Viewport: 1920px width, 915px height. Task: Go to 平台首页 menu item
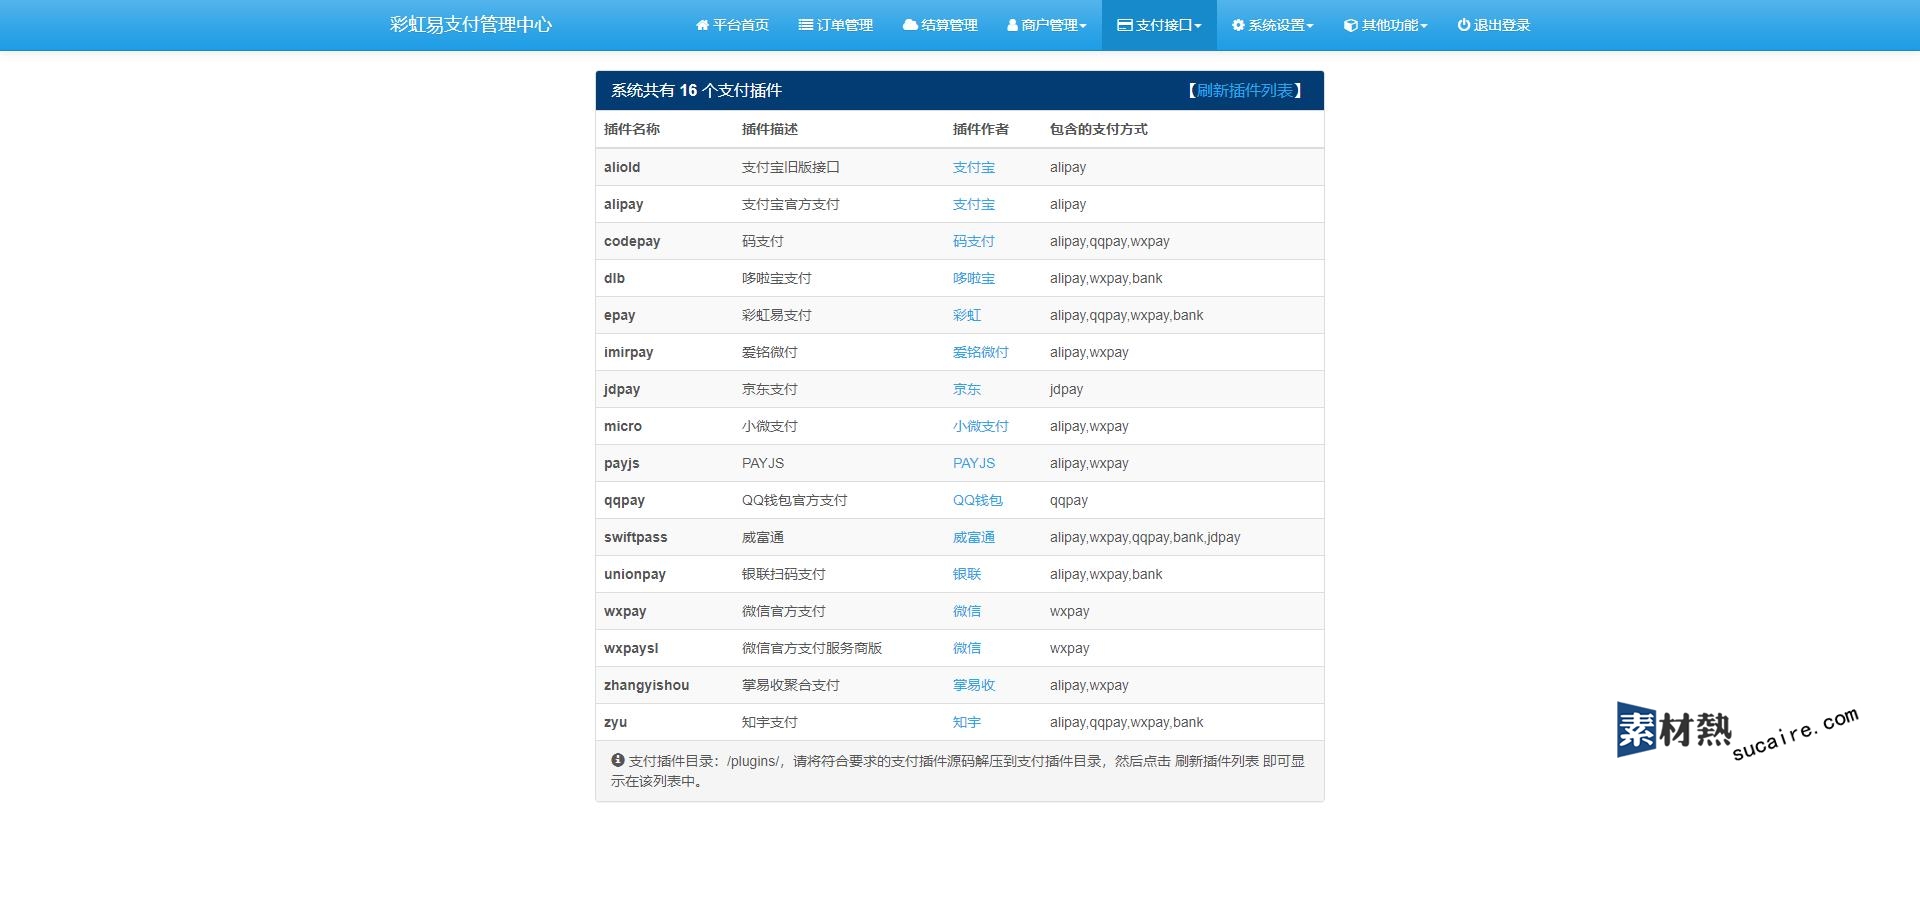(732, 25)
